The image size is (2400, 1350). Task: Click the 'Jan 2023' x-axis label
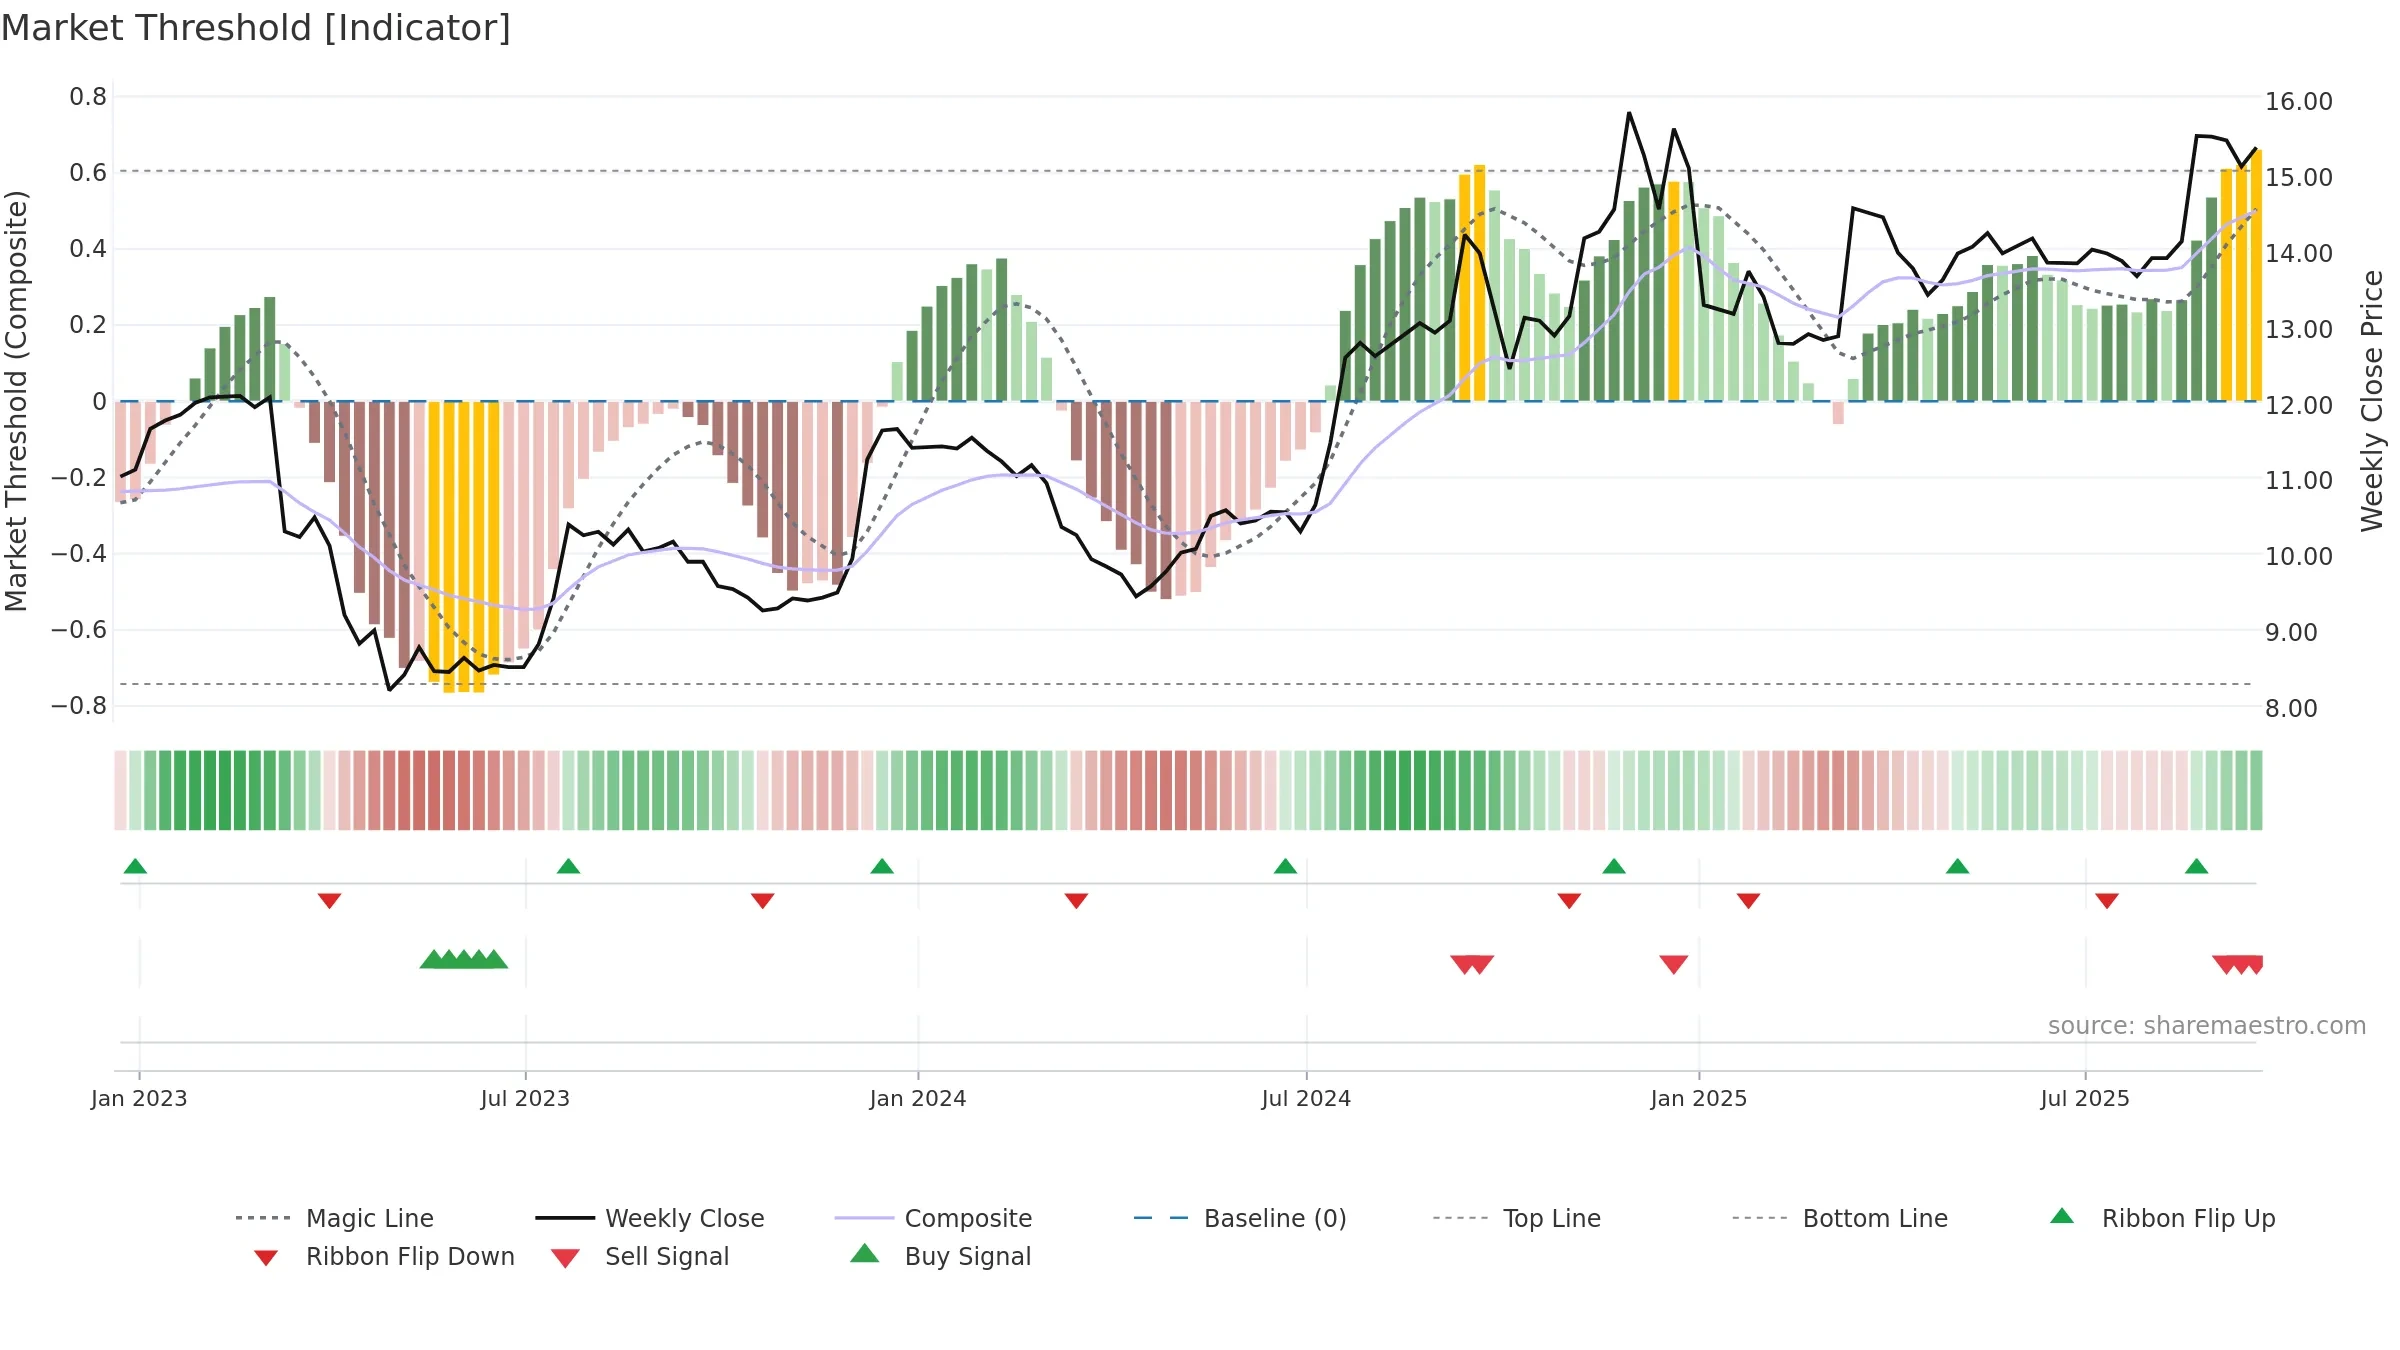tap(139, 1098)
